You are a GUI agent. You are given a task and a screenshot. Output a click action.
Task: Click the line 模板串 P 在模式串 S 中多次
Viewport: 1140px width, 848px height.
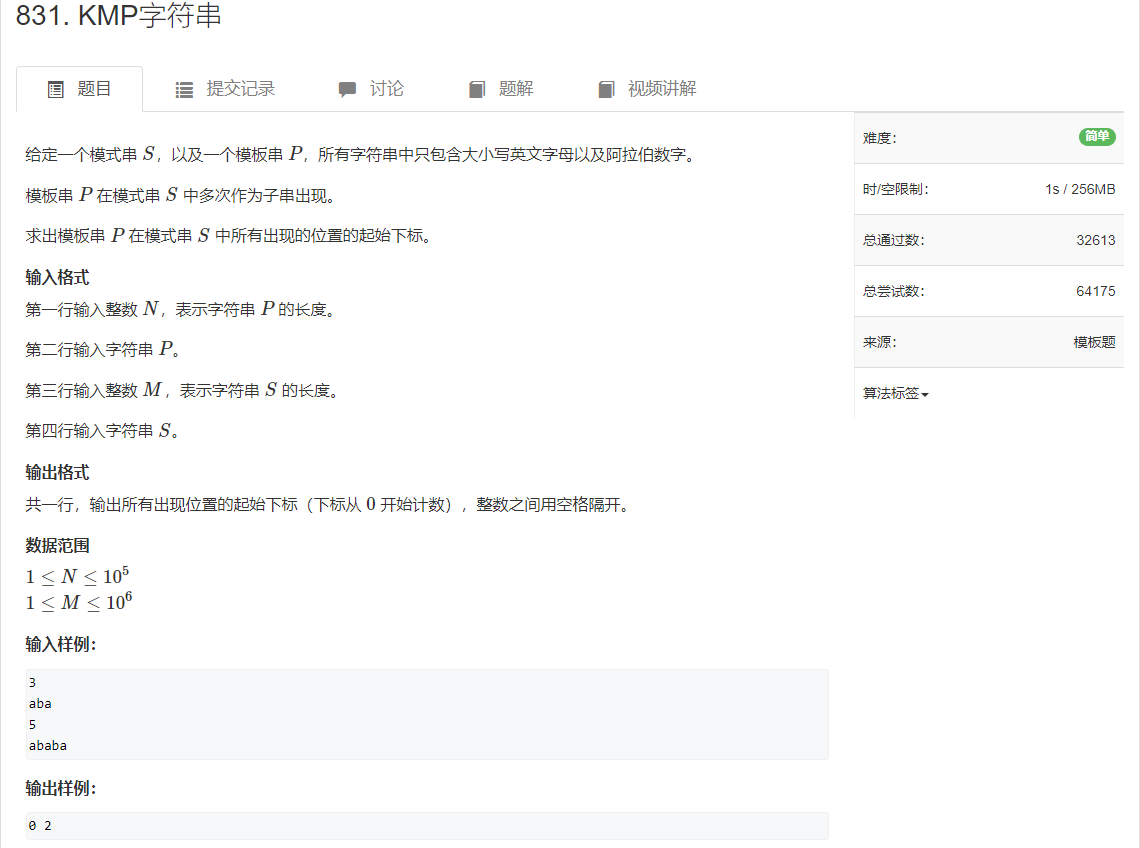click(x=180, y=195)
